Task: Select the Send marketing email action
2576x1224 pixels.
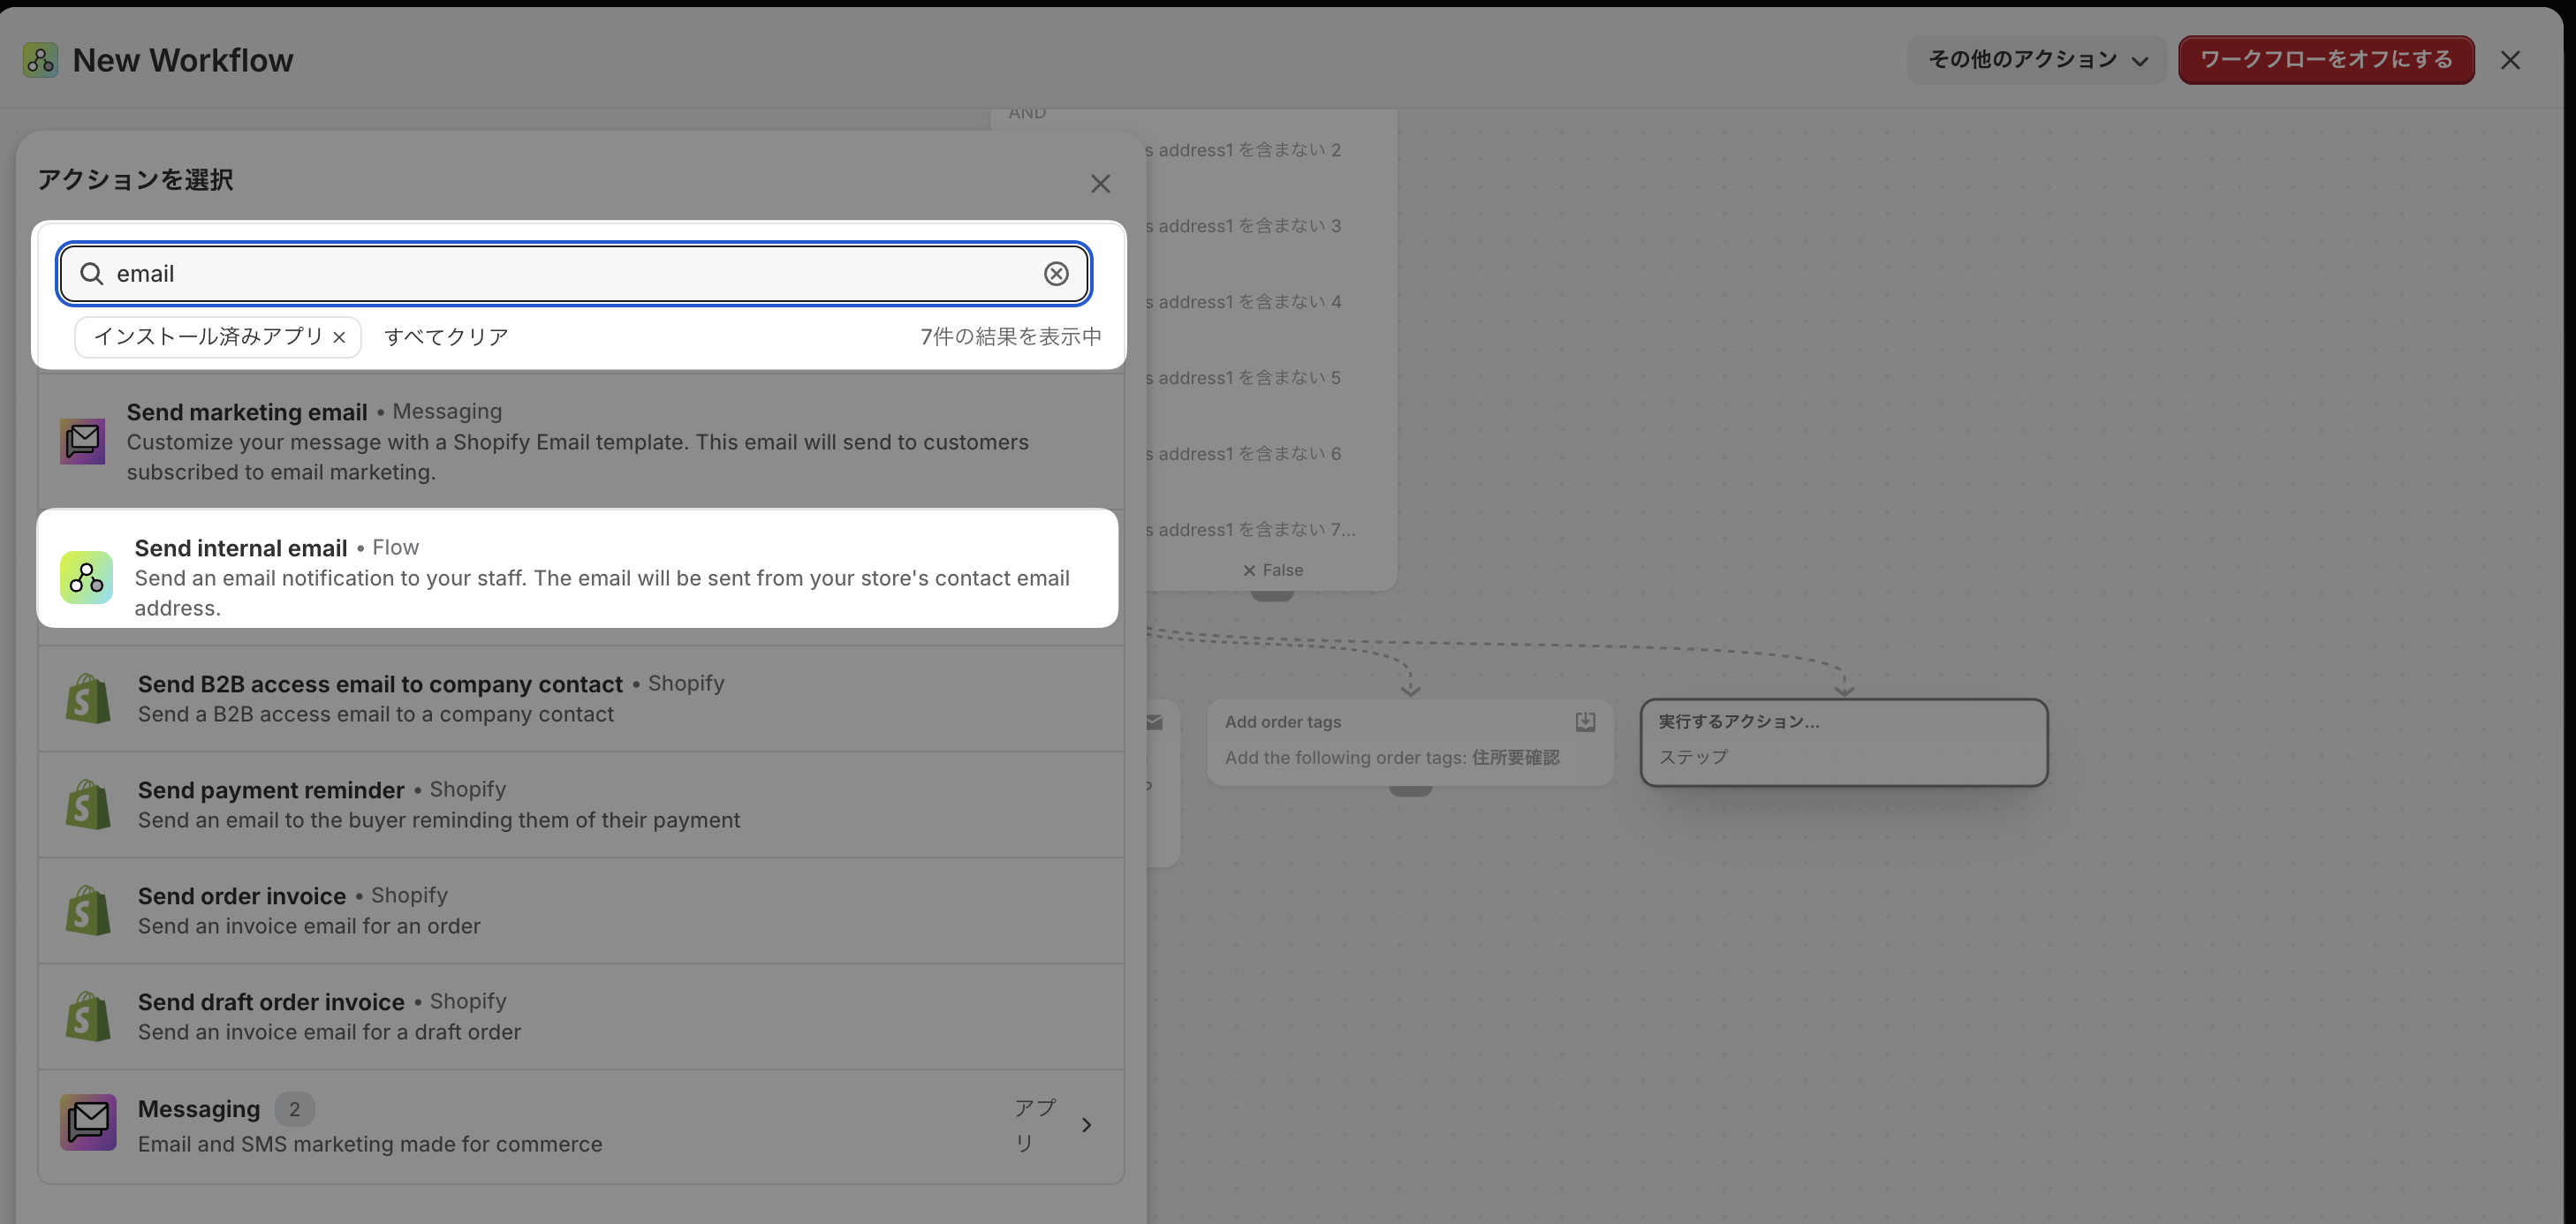Action: point(581,441)
